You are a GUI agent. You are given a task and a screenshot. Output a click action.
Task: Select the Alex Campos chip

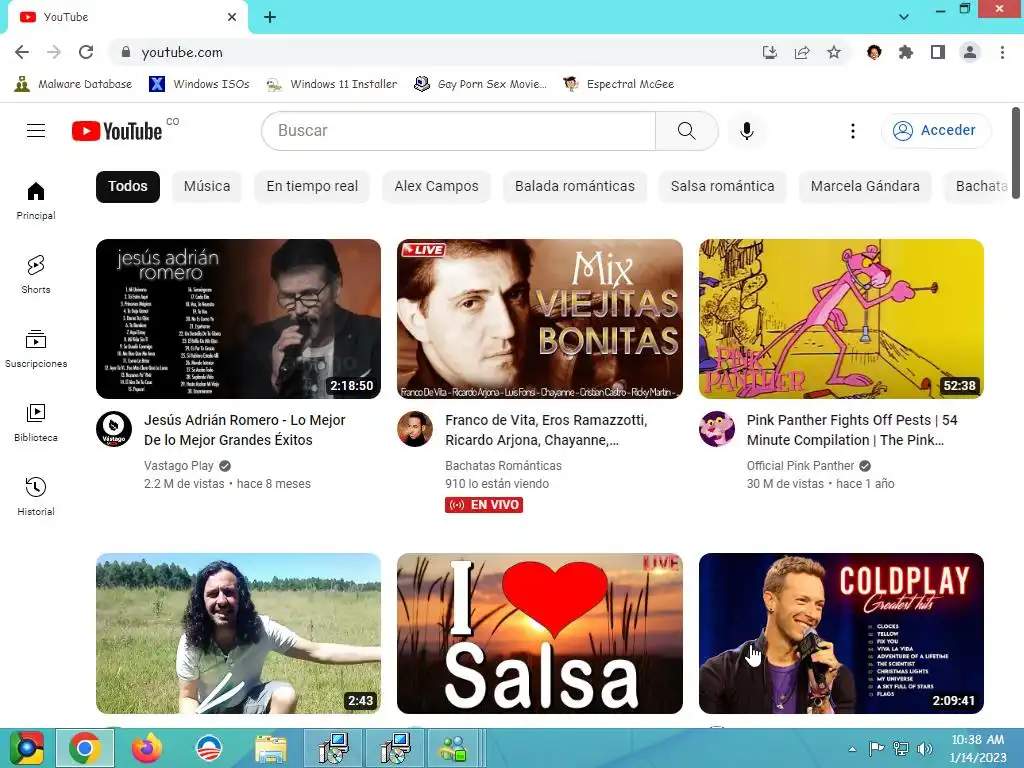[436, 186]
